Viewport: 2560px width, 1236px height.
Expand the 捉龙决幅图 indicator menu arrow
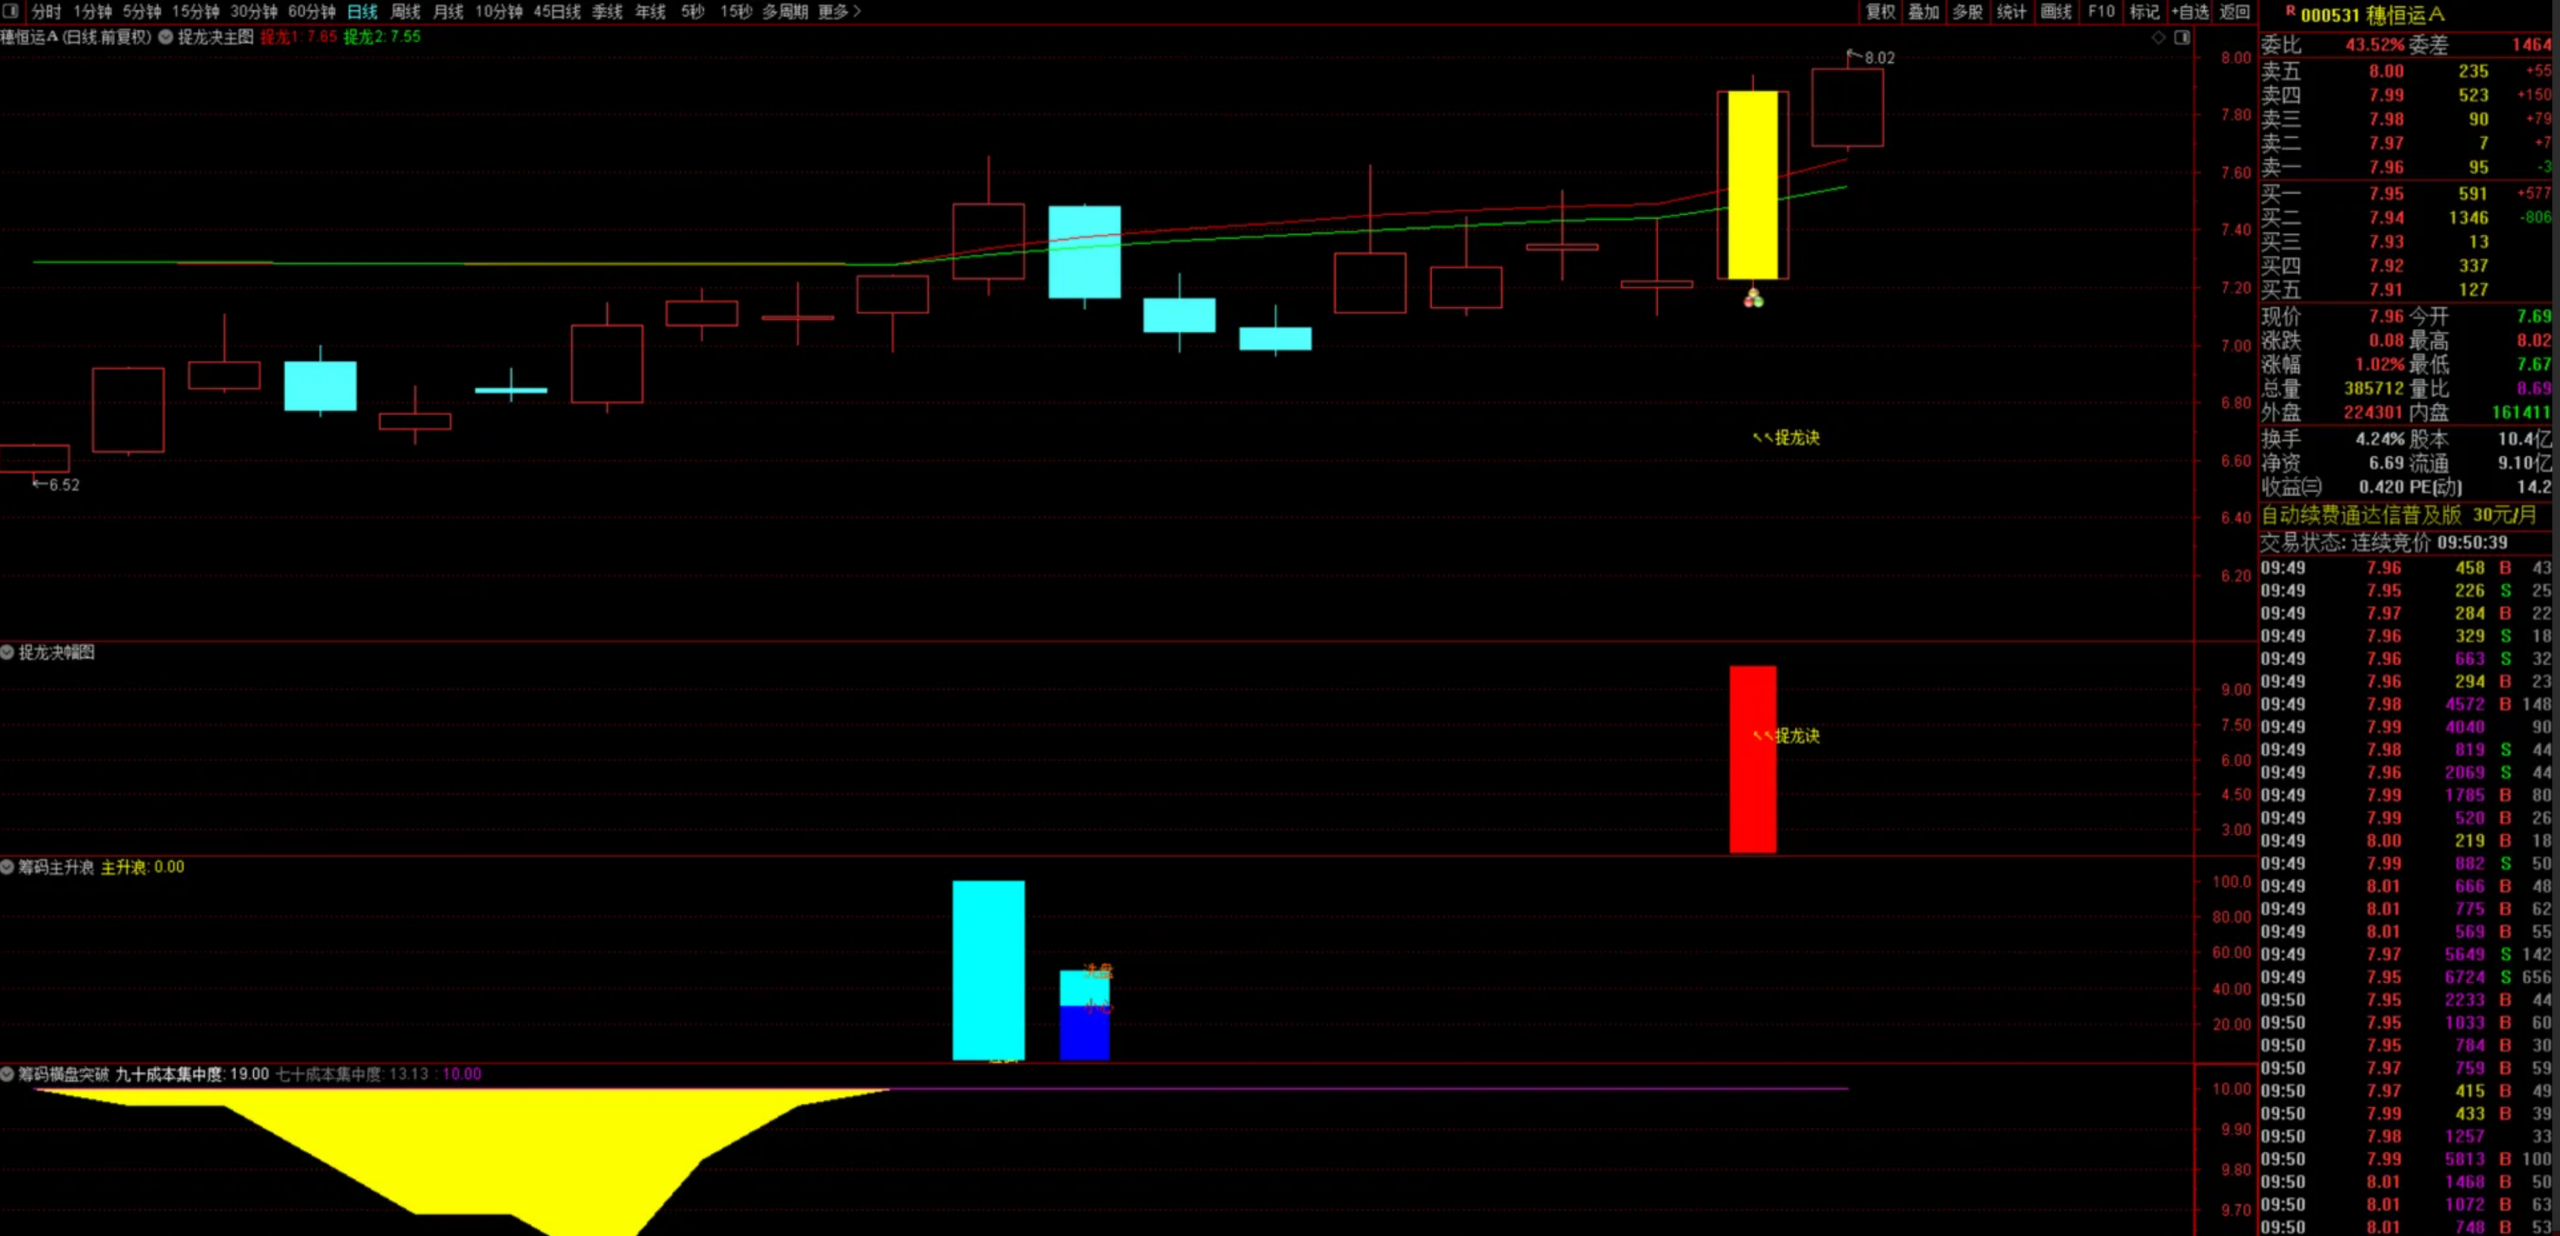[8, 652]
